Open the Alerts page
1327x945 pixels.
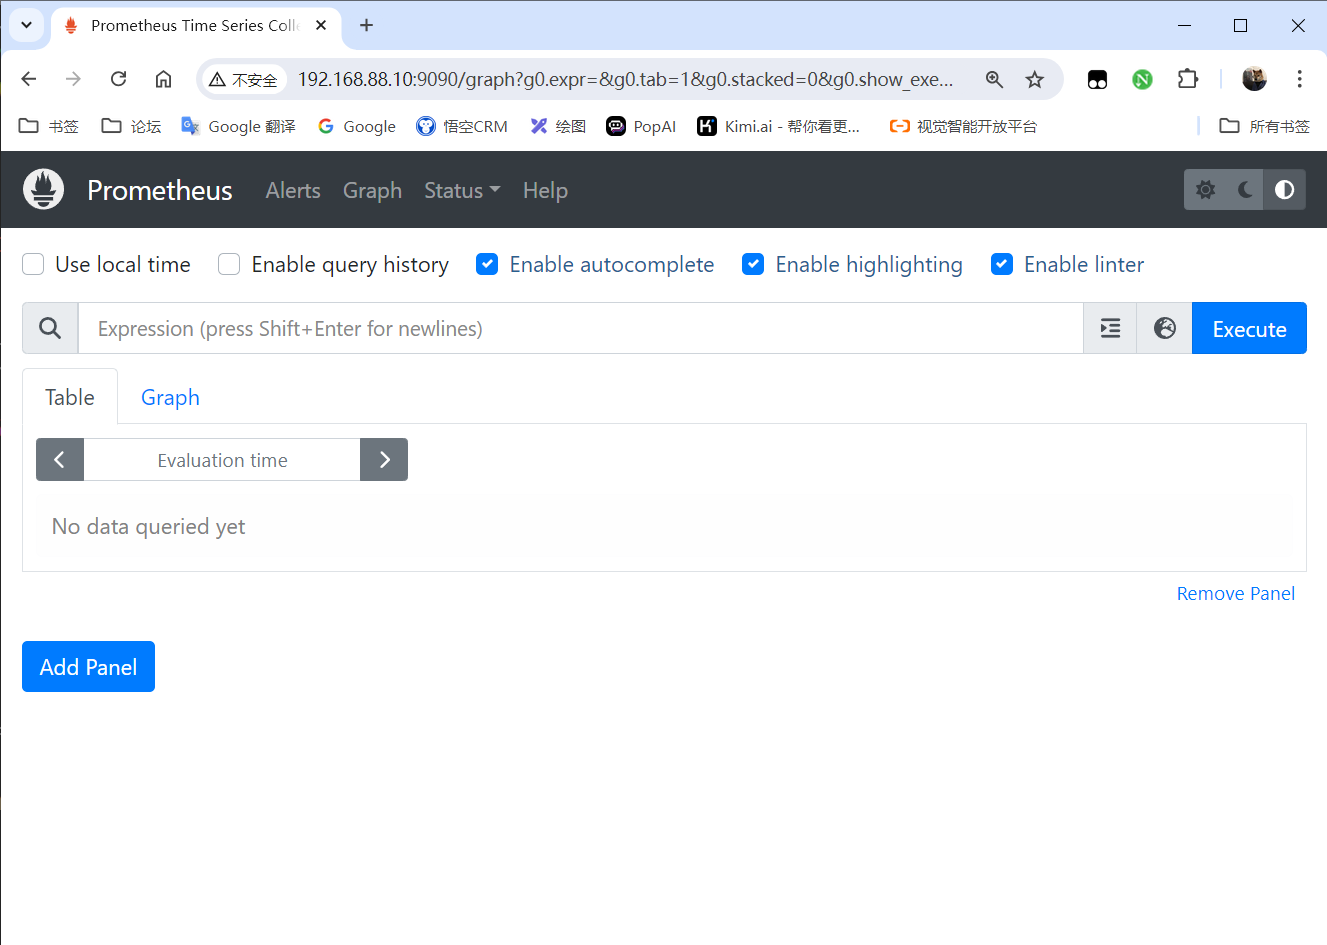[293, 190]
